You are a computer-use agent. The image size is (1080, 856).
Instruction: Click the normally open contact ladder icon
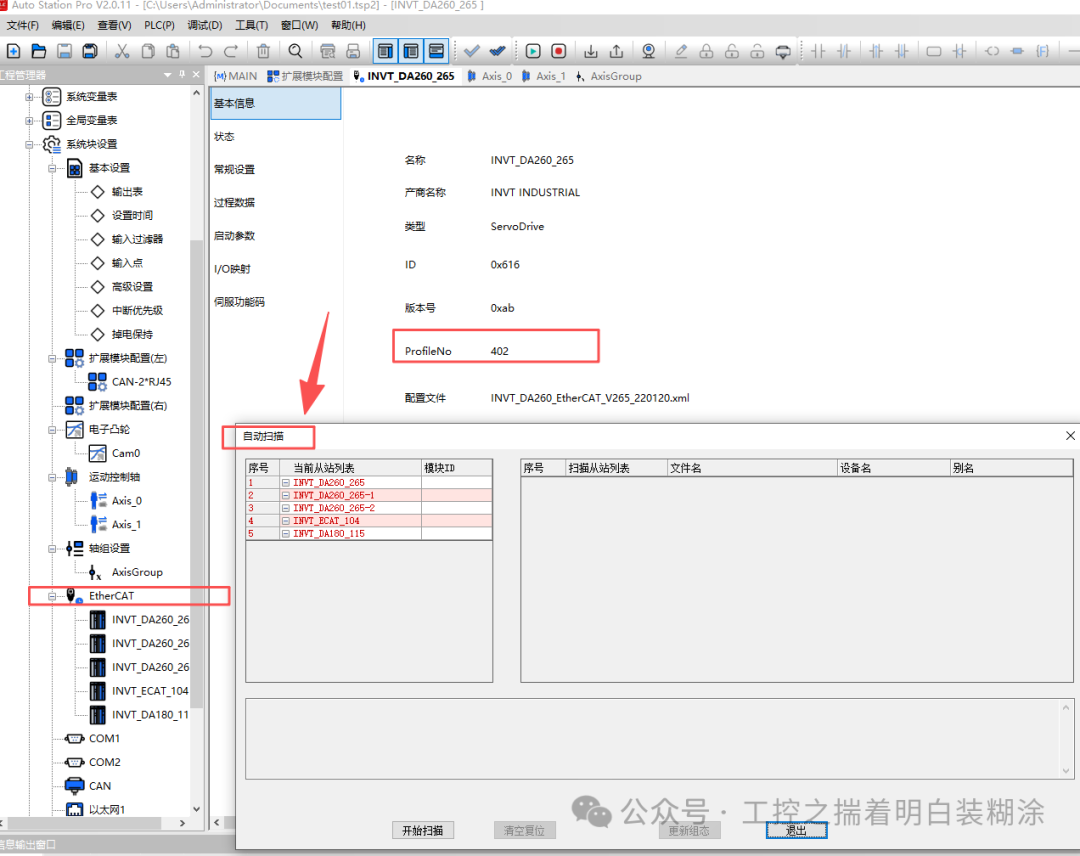click(818, 51)
